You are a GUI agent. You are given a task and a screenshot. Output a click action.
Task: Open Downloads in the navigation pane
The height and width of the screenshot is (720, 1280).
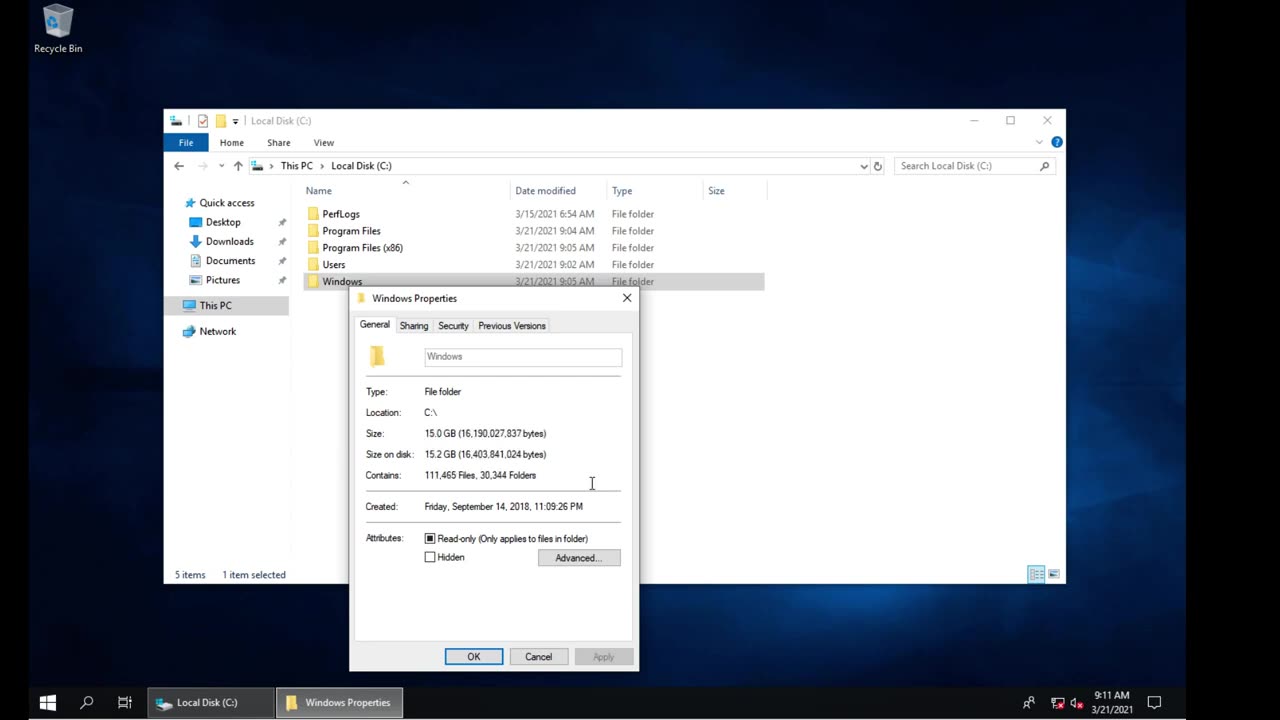(229, 241)
